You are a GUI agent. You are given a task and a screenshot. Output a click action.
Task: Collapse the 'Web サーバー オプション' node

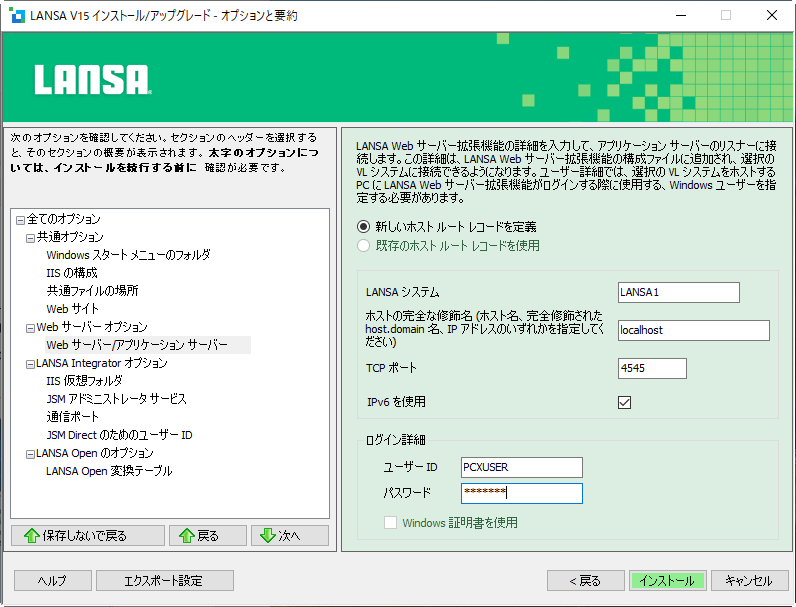tap(30, 328)
